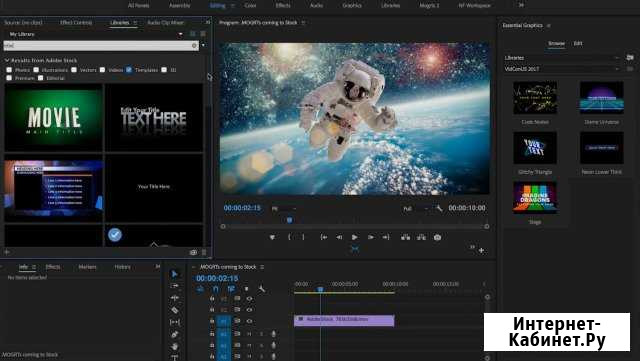Toggle top video track eye visibility
The image size is (640, 361).
point(249,299)
